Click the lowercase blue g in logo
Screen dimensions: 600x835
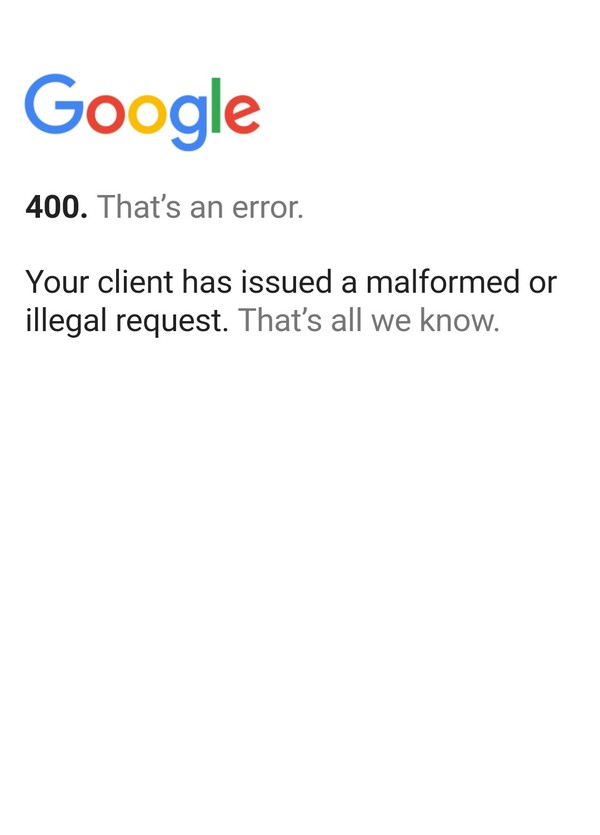188,122
